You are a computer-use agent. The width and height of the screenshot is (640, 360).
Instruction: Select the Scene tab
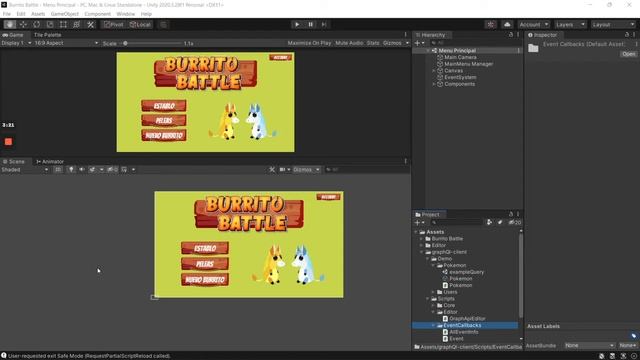pos(14,162)
